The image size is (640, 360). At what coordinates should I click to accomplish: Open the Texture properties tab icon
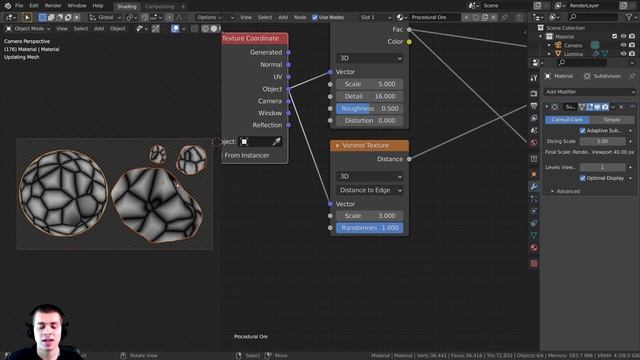[533, 263]
